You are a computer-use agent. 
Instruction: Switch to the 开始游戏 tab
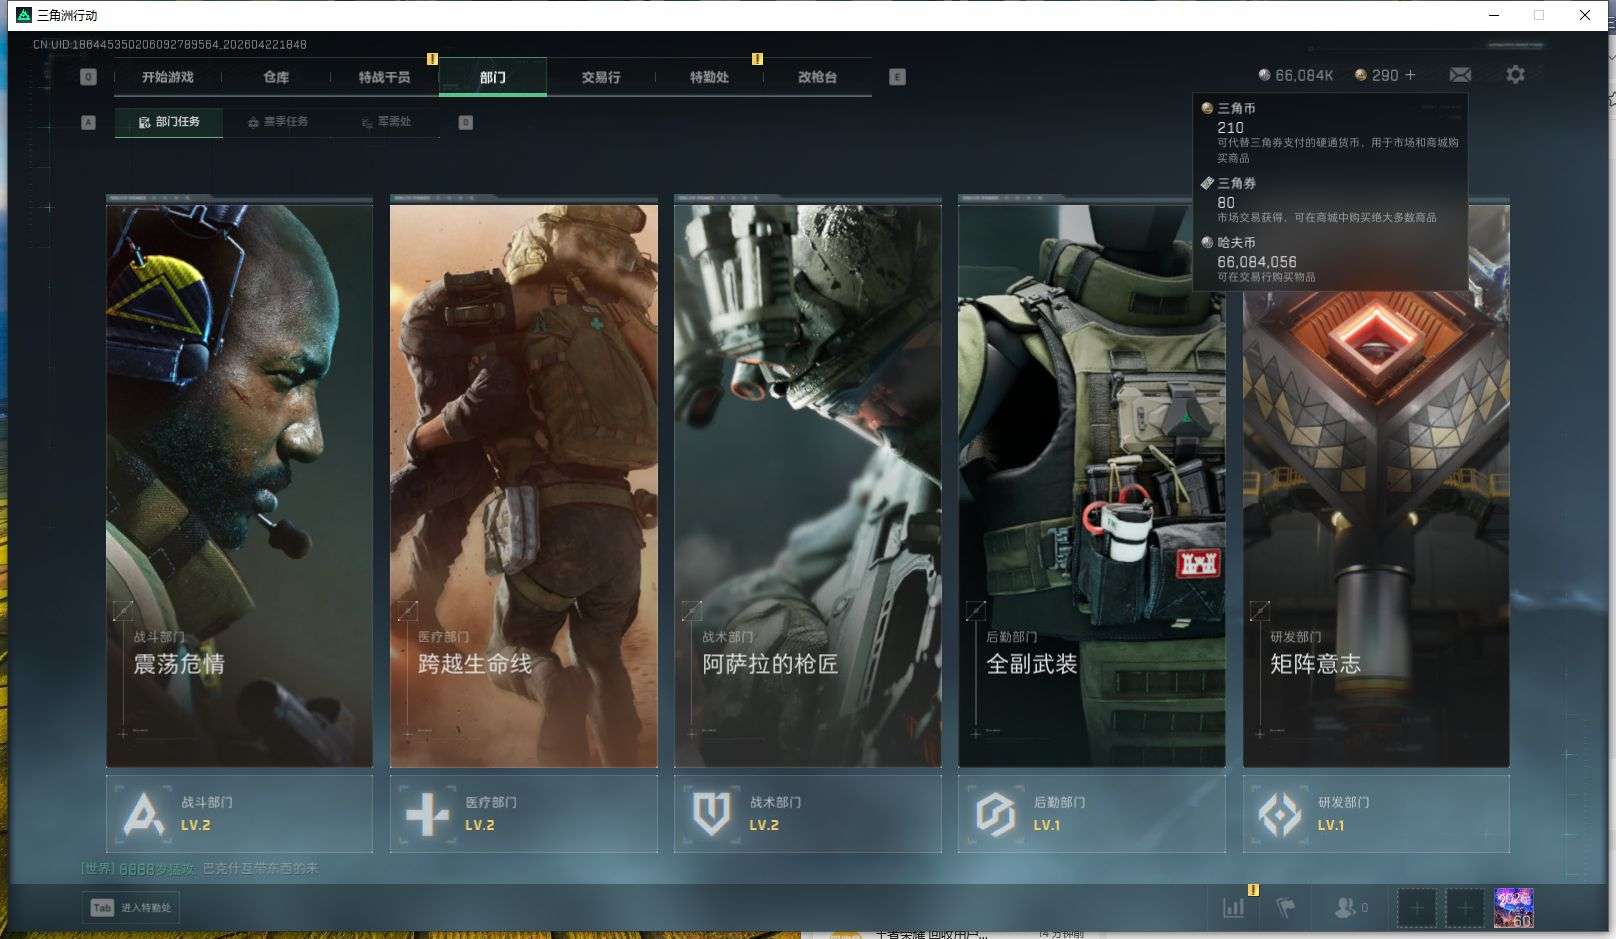tap(168, 77)
